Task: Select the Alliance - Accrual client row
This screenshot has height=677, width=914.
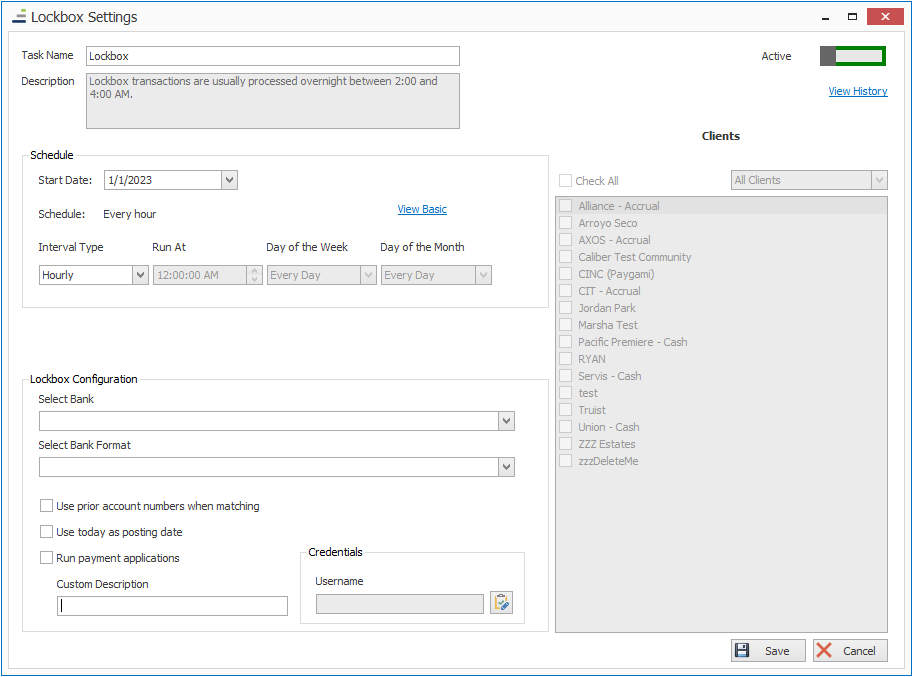Action: (619, 206)
